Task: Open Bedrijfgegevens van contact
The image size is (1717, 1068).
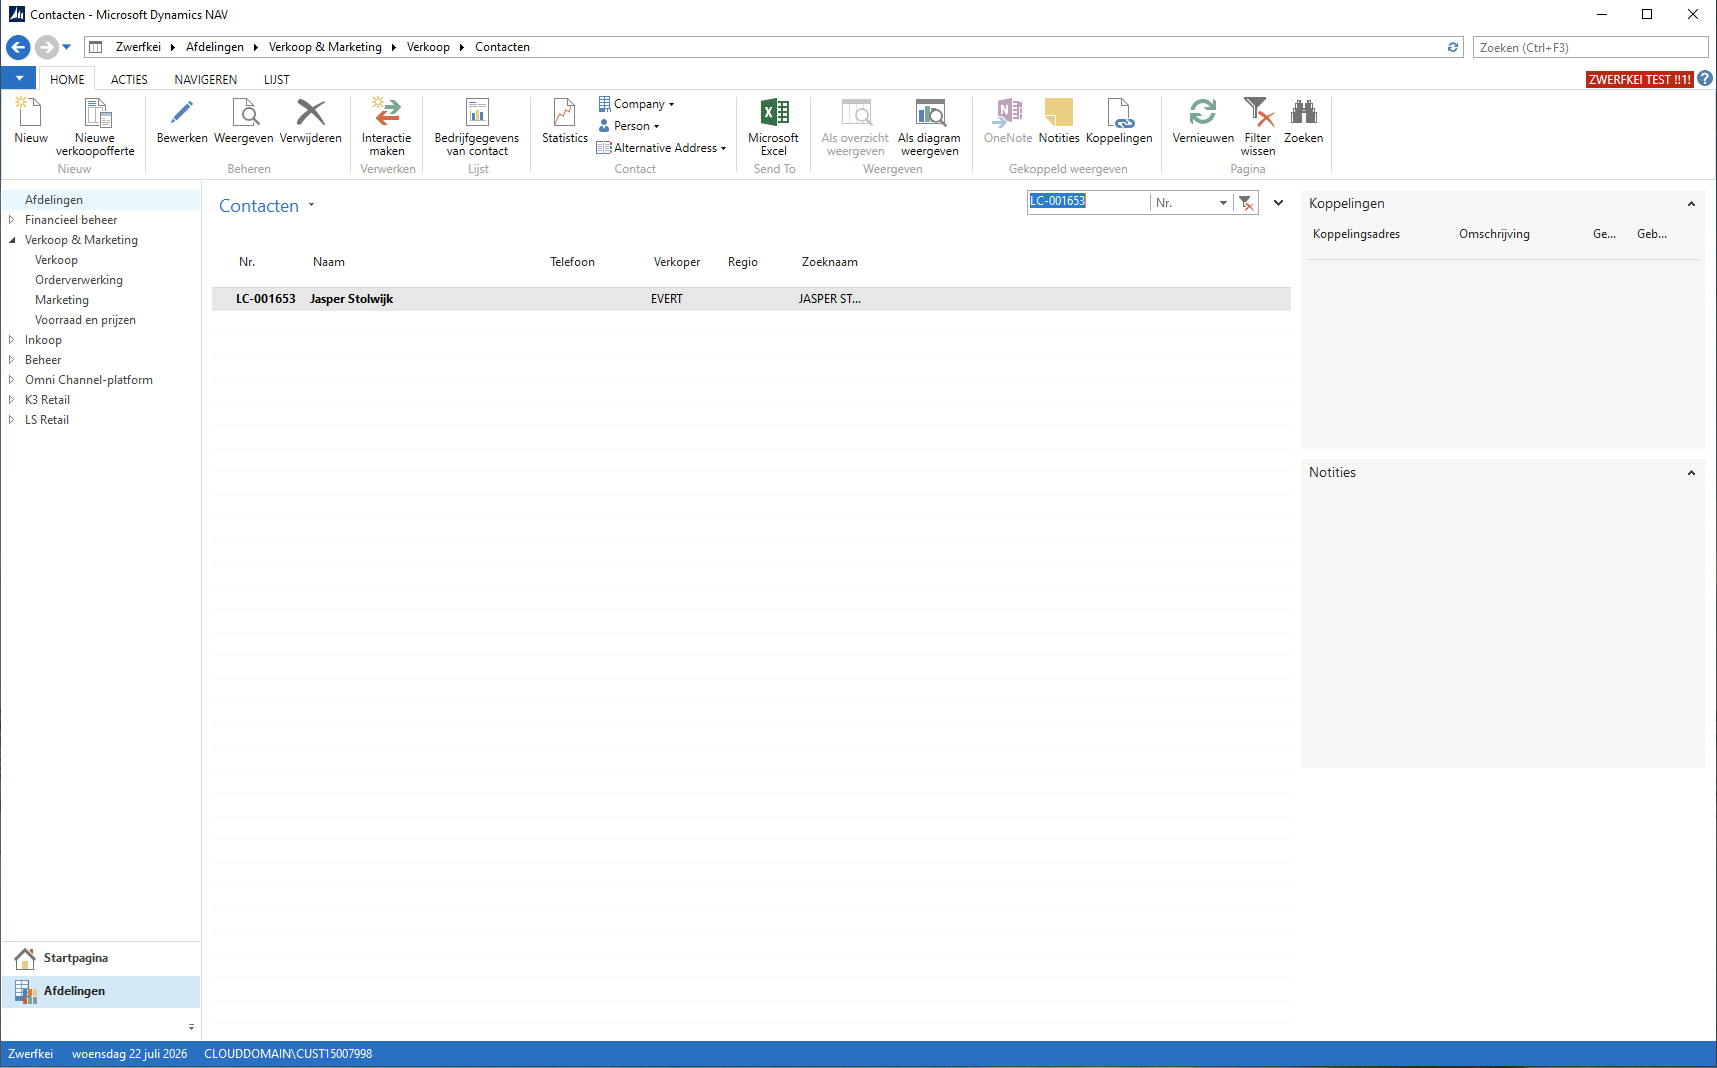Action: (477, 127)
